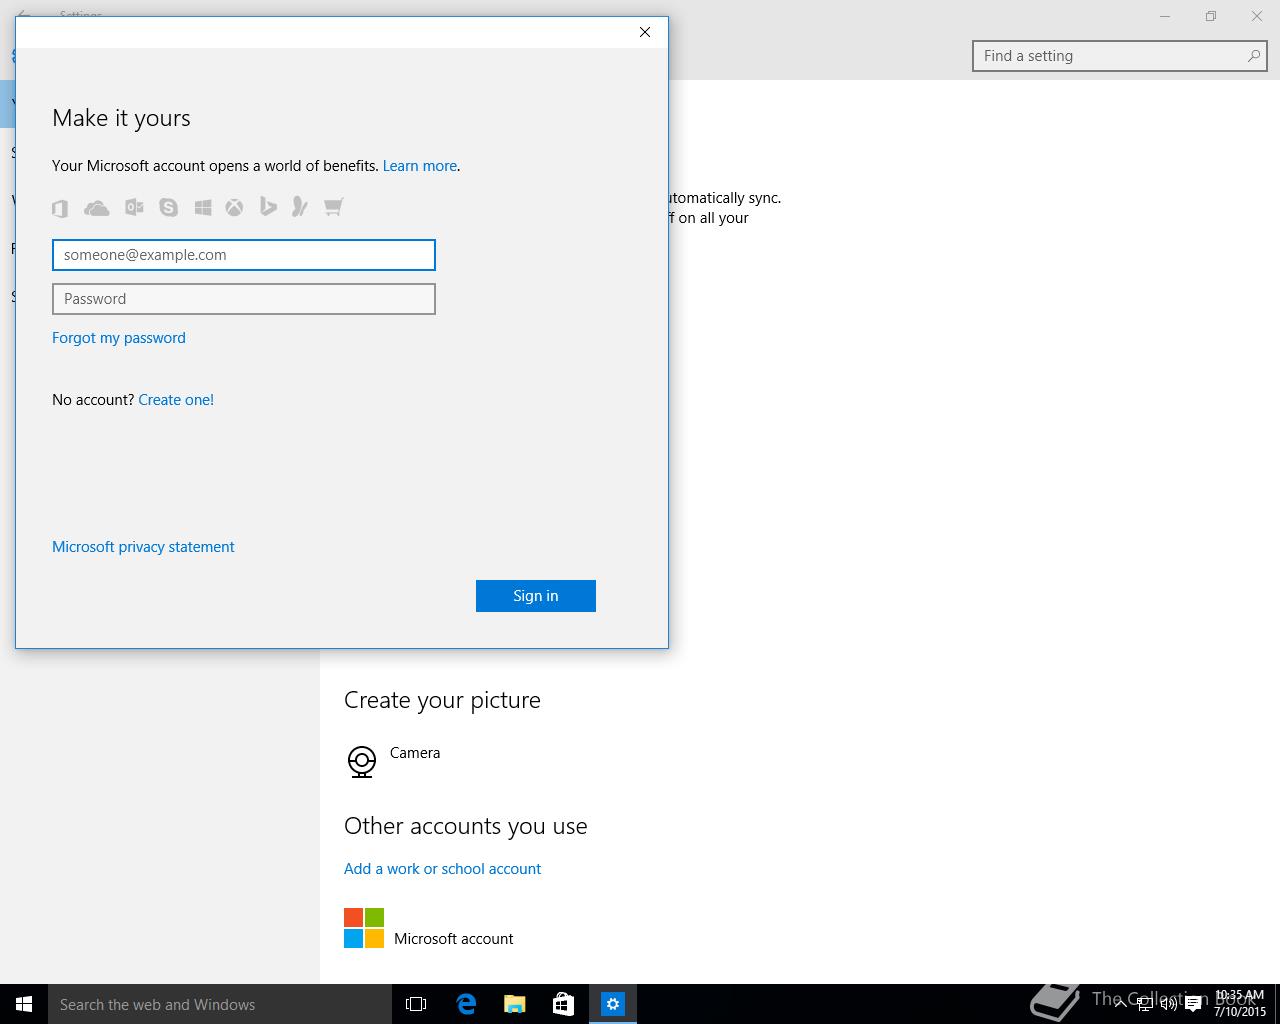
Task: Click the Camera label text
Action: point(415,753)
